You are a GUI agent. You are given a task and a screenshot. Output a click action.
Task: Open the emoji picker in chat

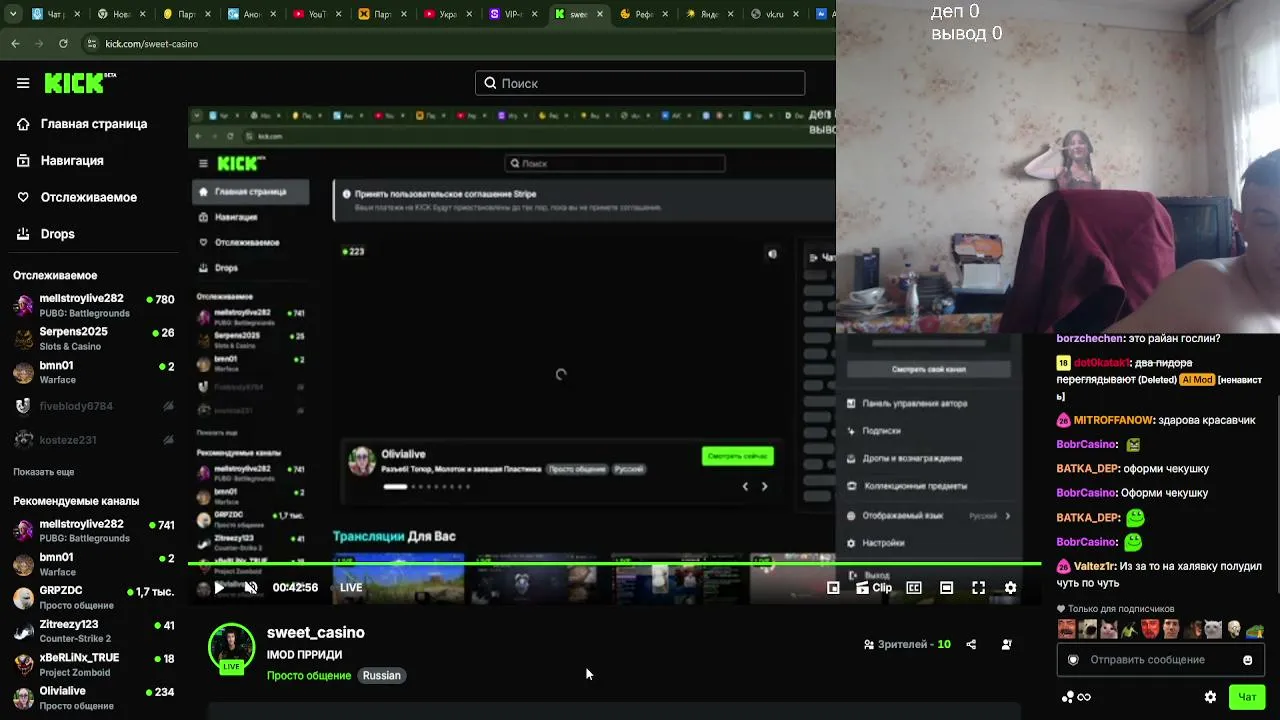(x=1248, y=660)
